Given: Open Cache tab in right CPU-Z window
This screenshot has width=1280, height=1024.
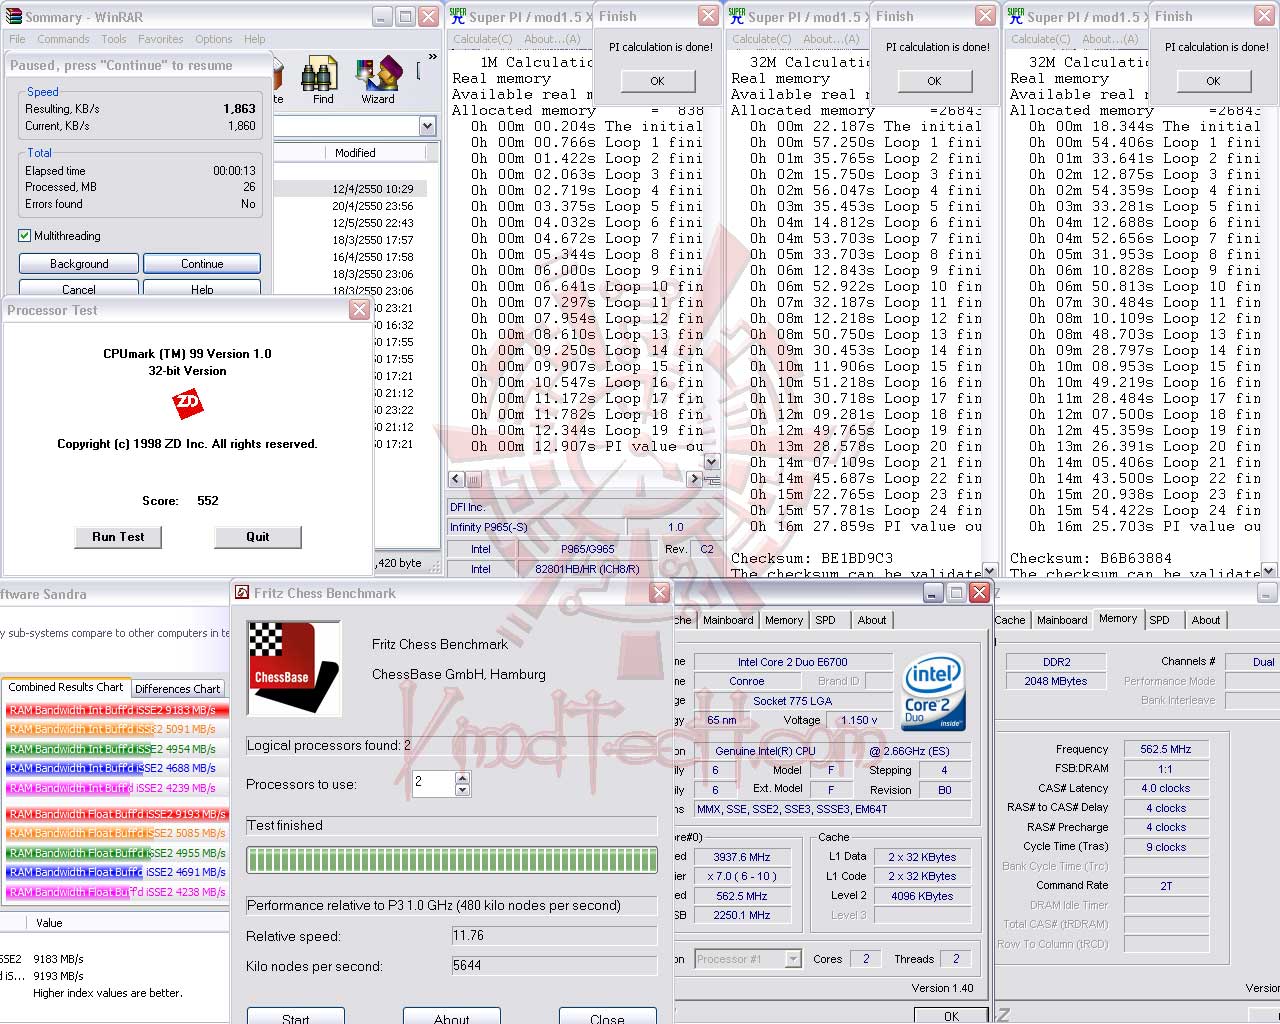Looking at the screenshot, I should coord(1010,620).
